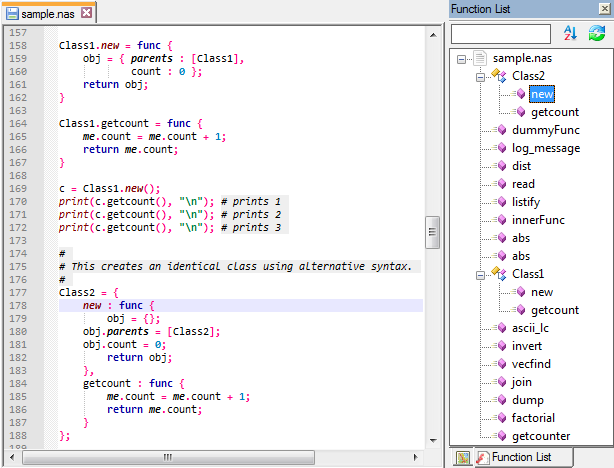Focus the function search field
This screenshot has height=468, width=614.
501,34
